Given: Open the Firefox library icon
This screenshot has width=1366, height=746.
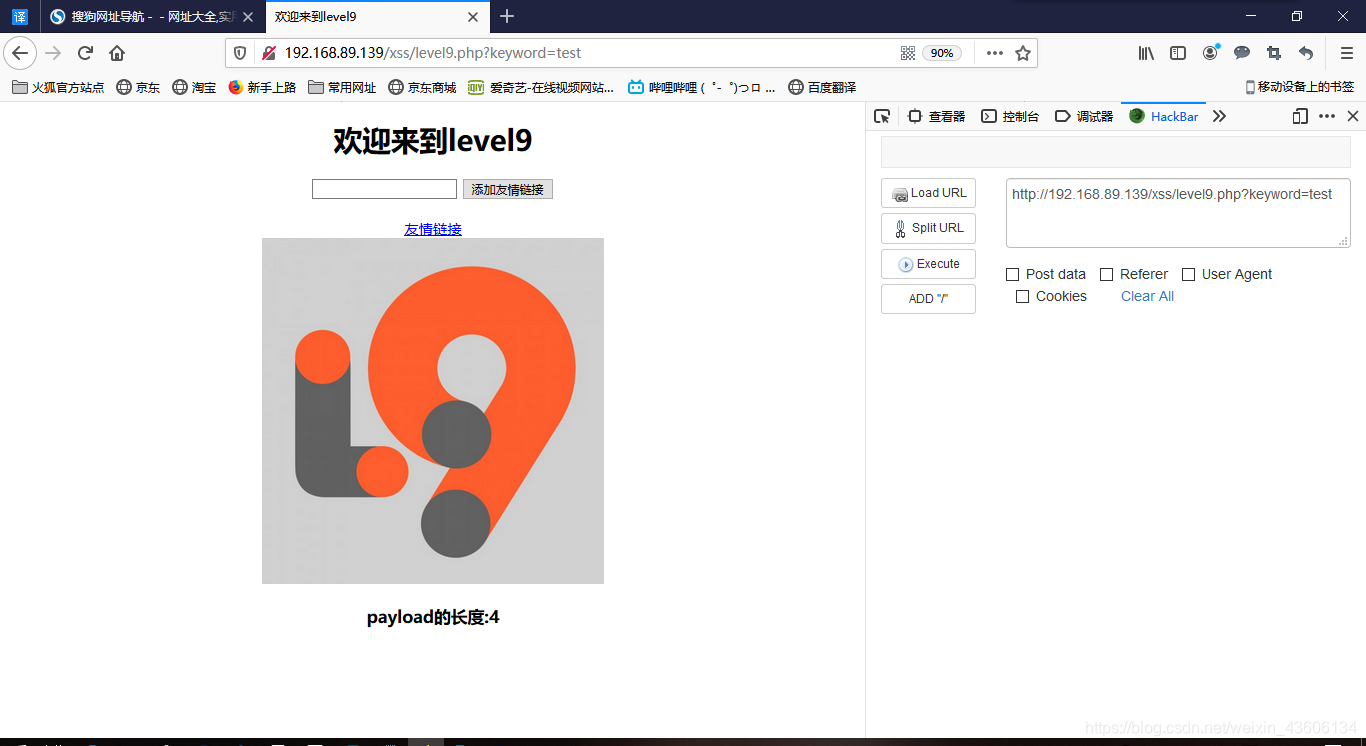Looking at the screenshot, I should tap(1146, 53).
